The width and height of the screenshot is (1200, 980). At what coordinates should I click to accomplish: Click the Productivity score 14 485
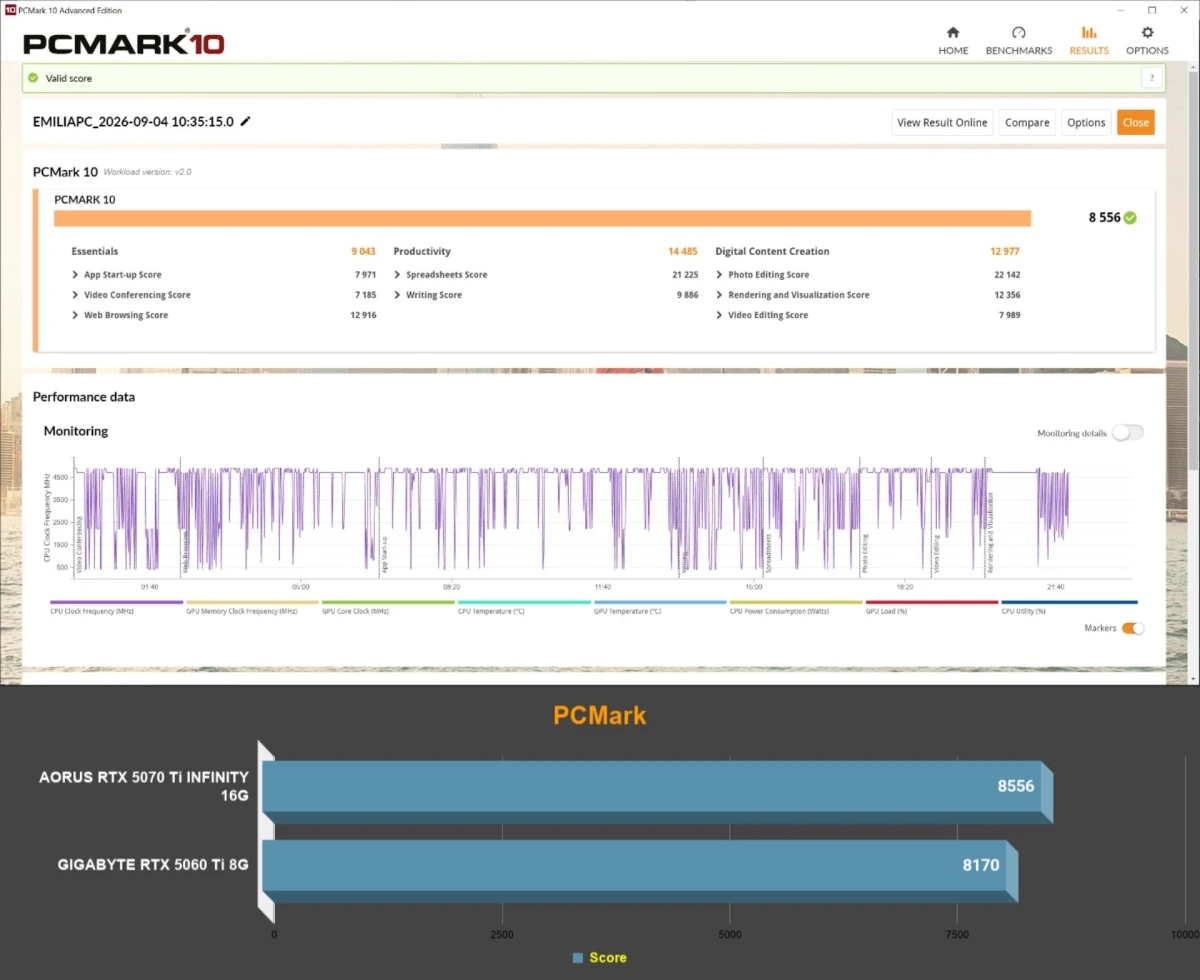click(x=682, y=252)
